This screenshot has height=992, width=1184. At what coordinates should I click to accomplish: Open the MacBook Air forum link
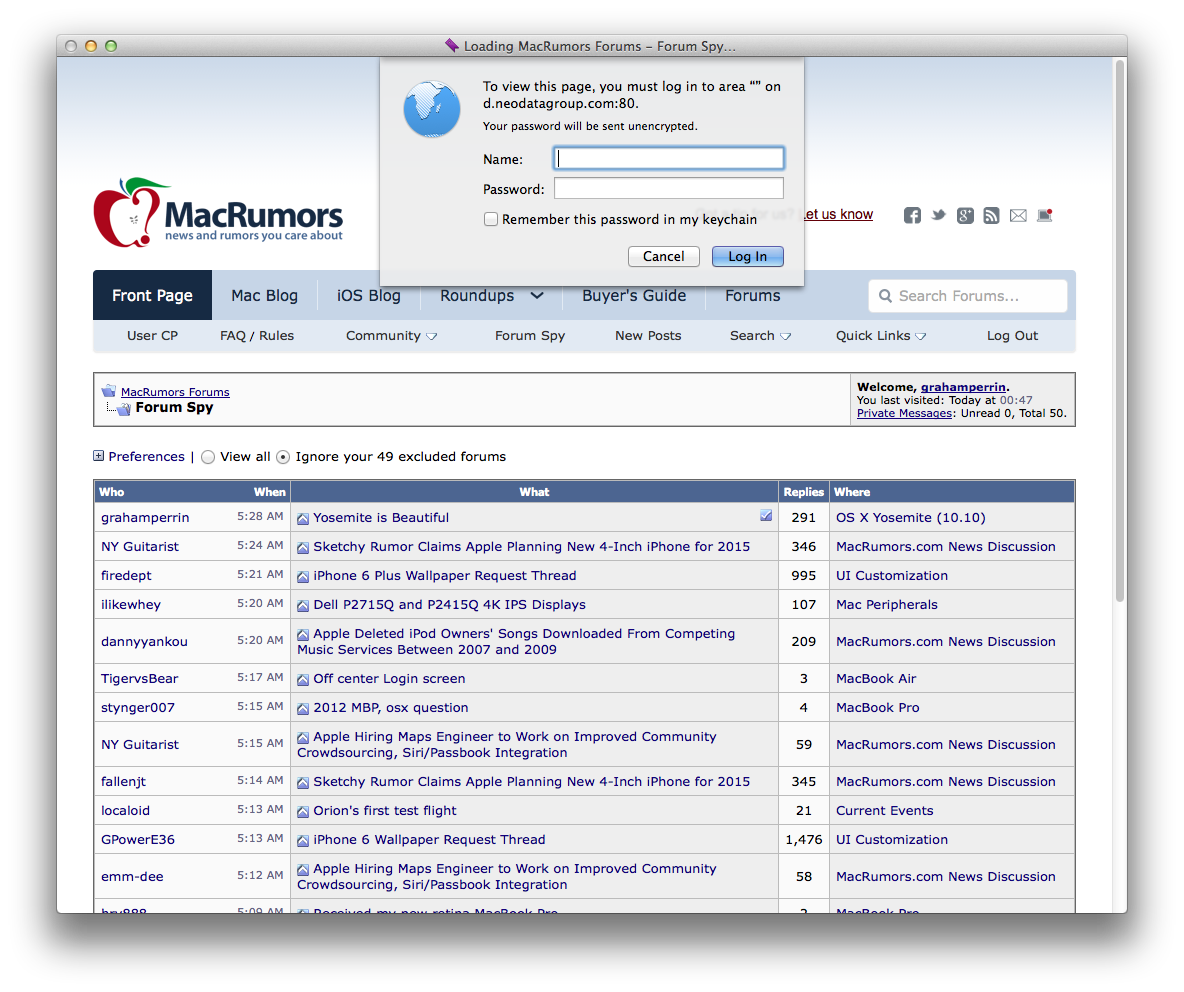pyautogui.click(x=876, y=679)
